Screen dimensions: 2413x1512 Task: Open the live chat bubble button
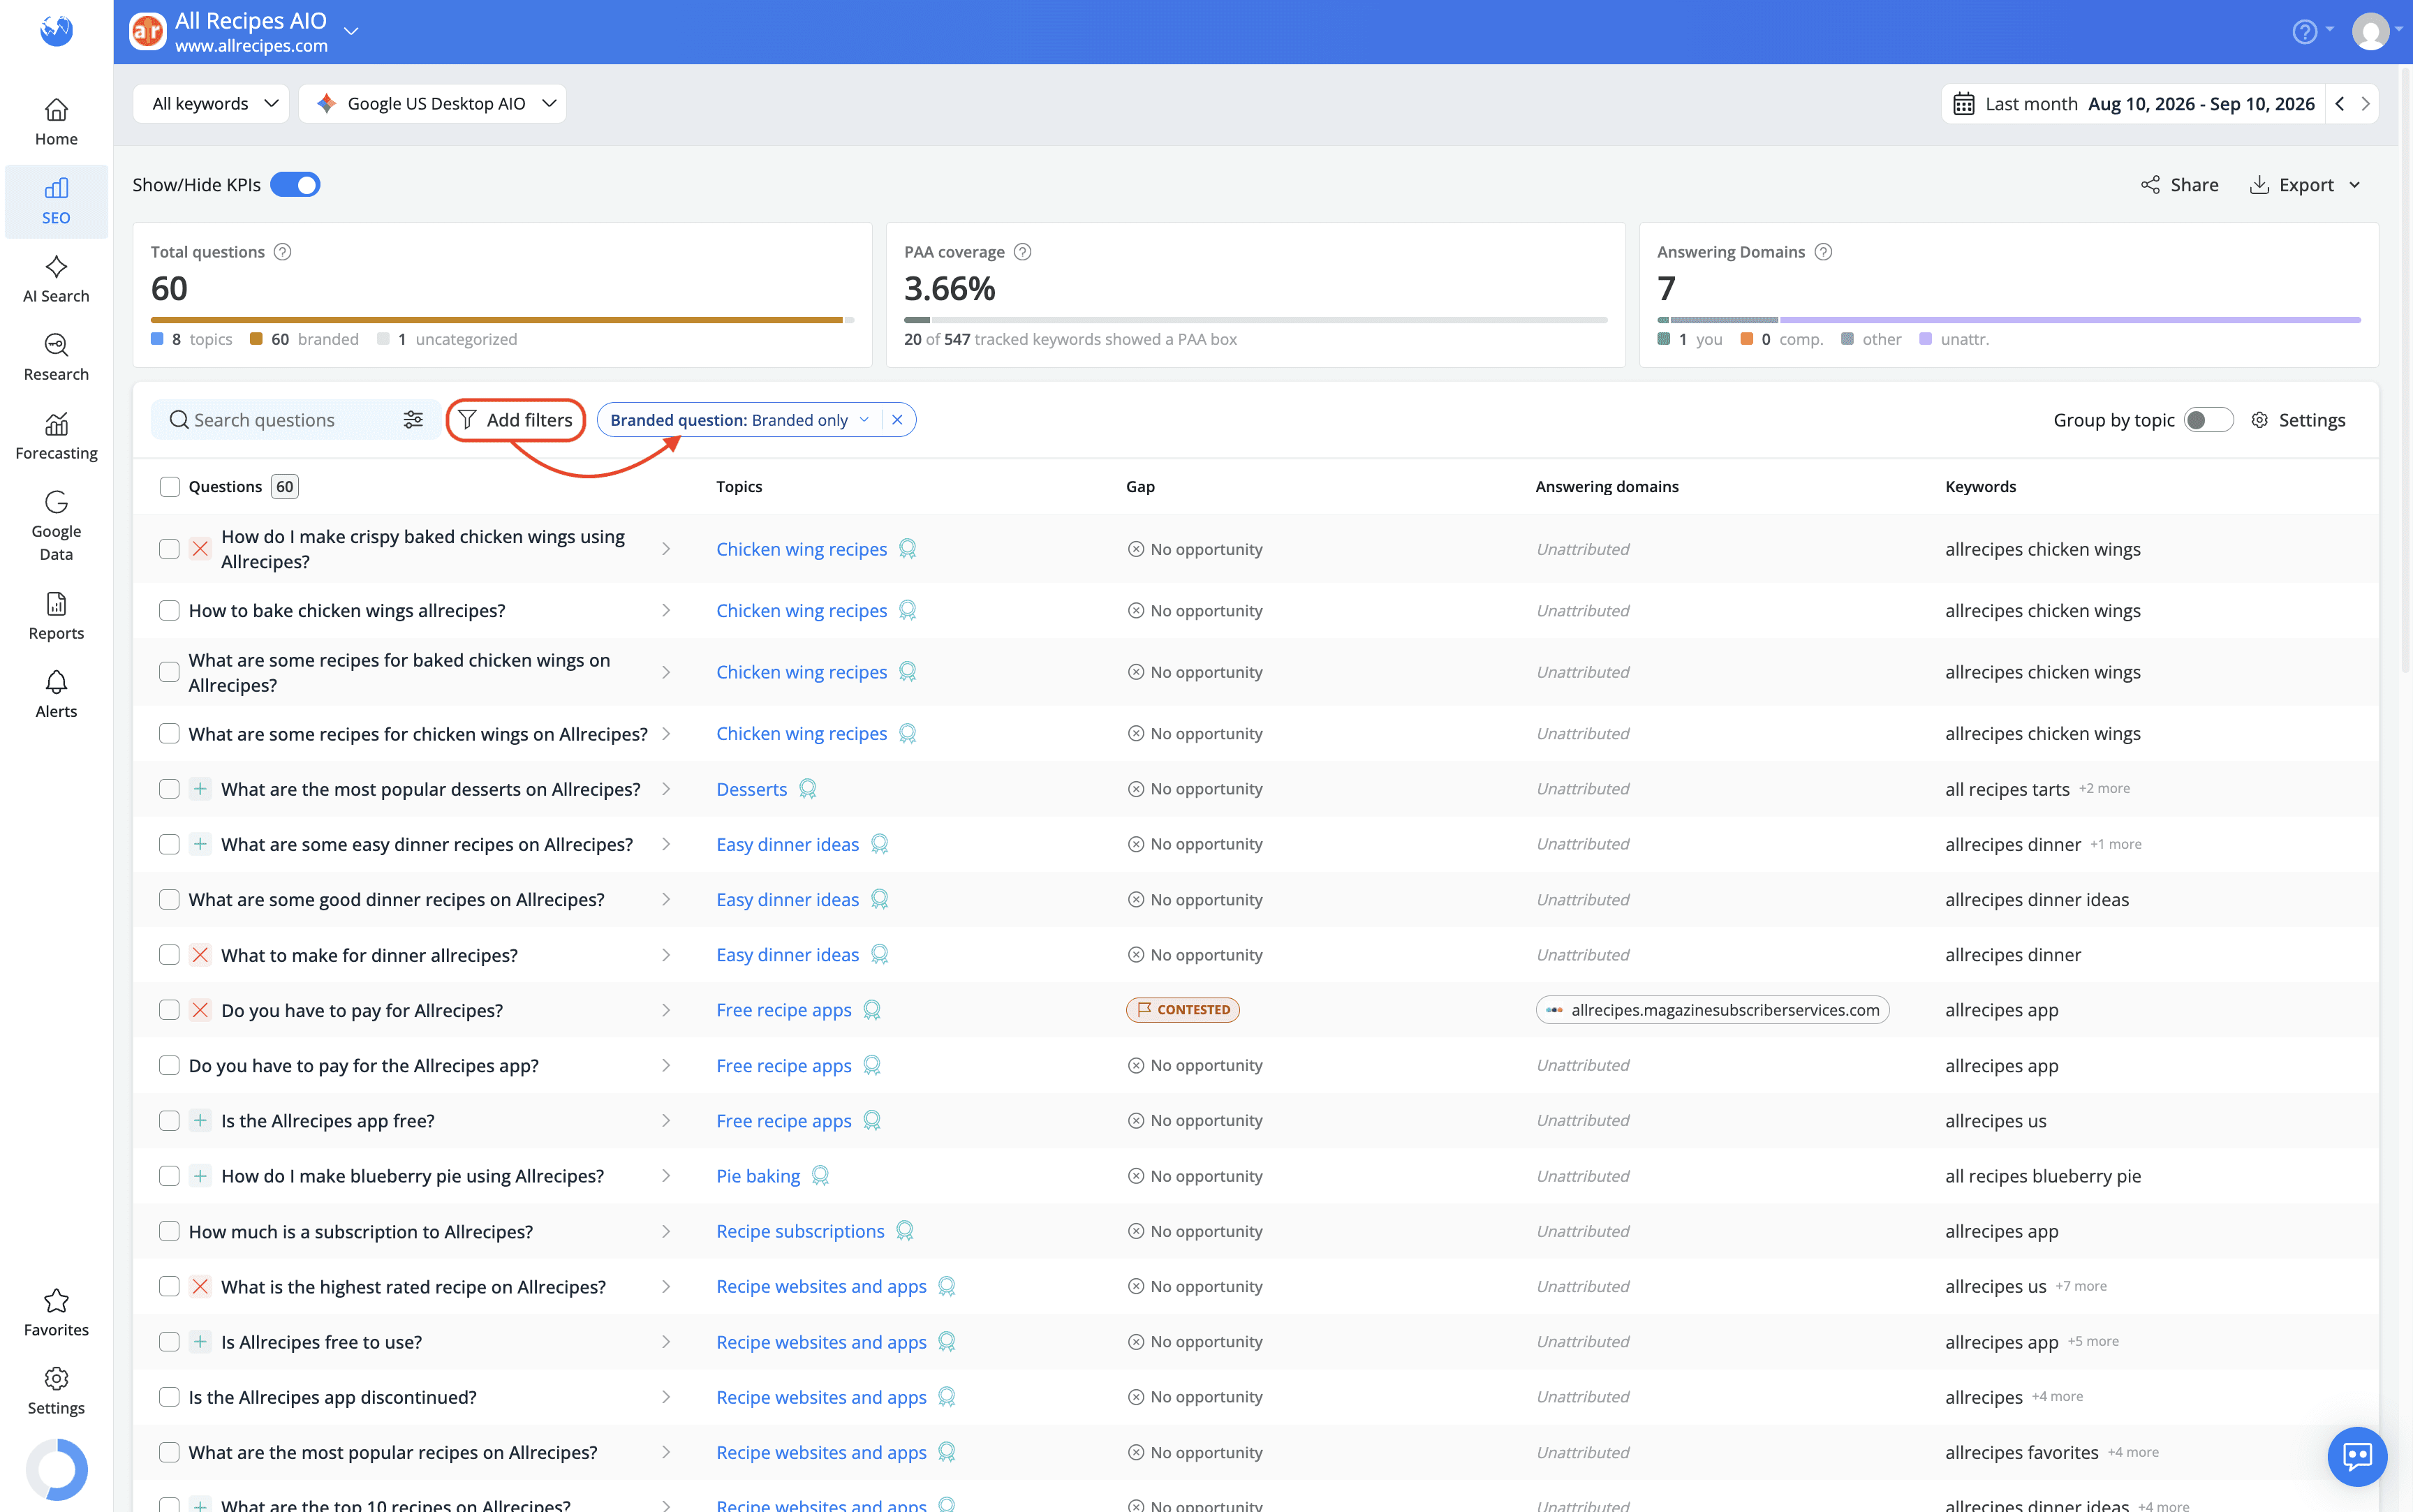(x=2357, y=1456)
